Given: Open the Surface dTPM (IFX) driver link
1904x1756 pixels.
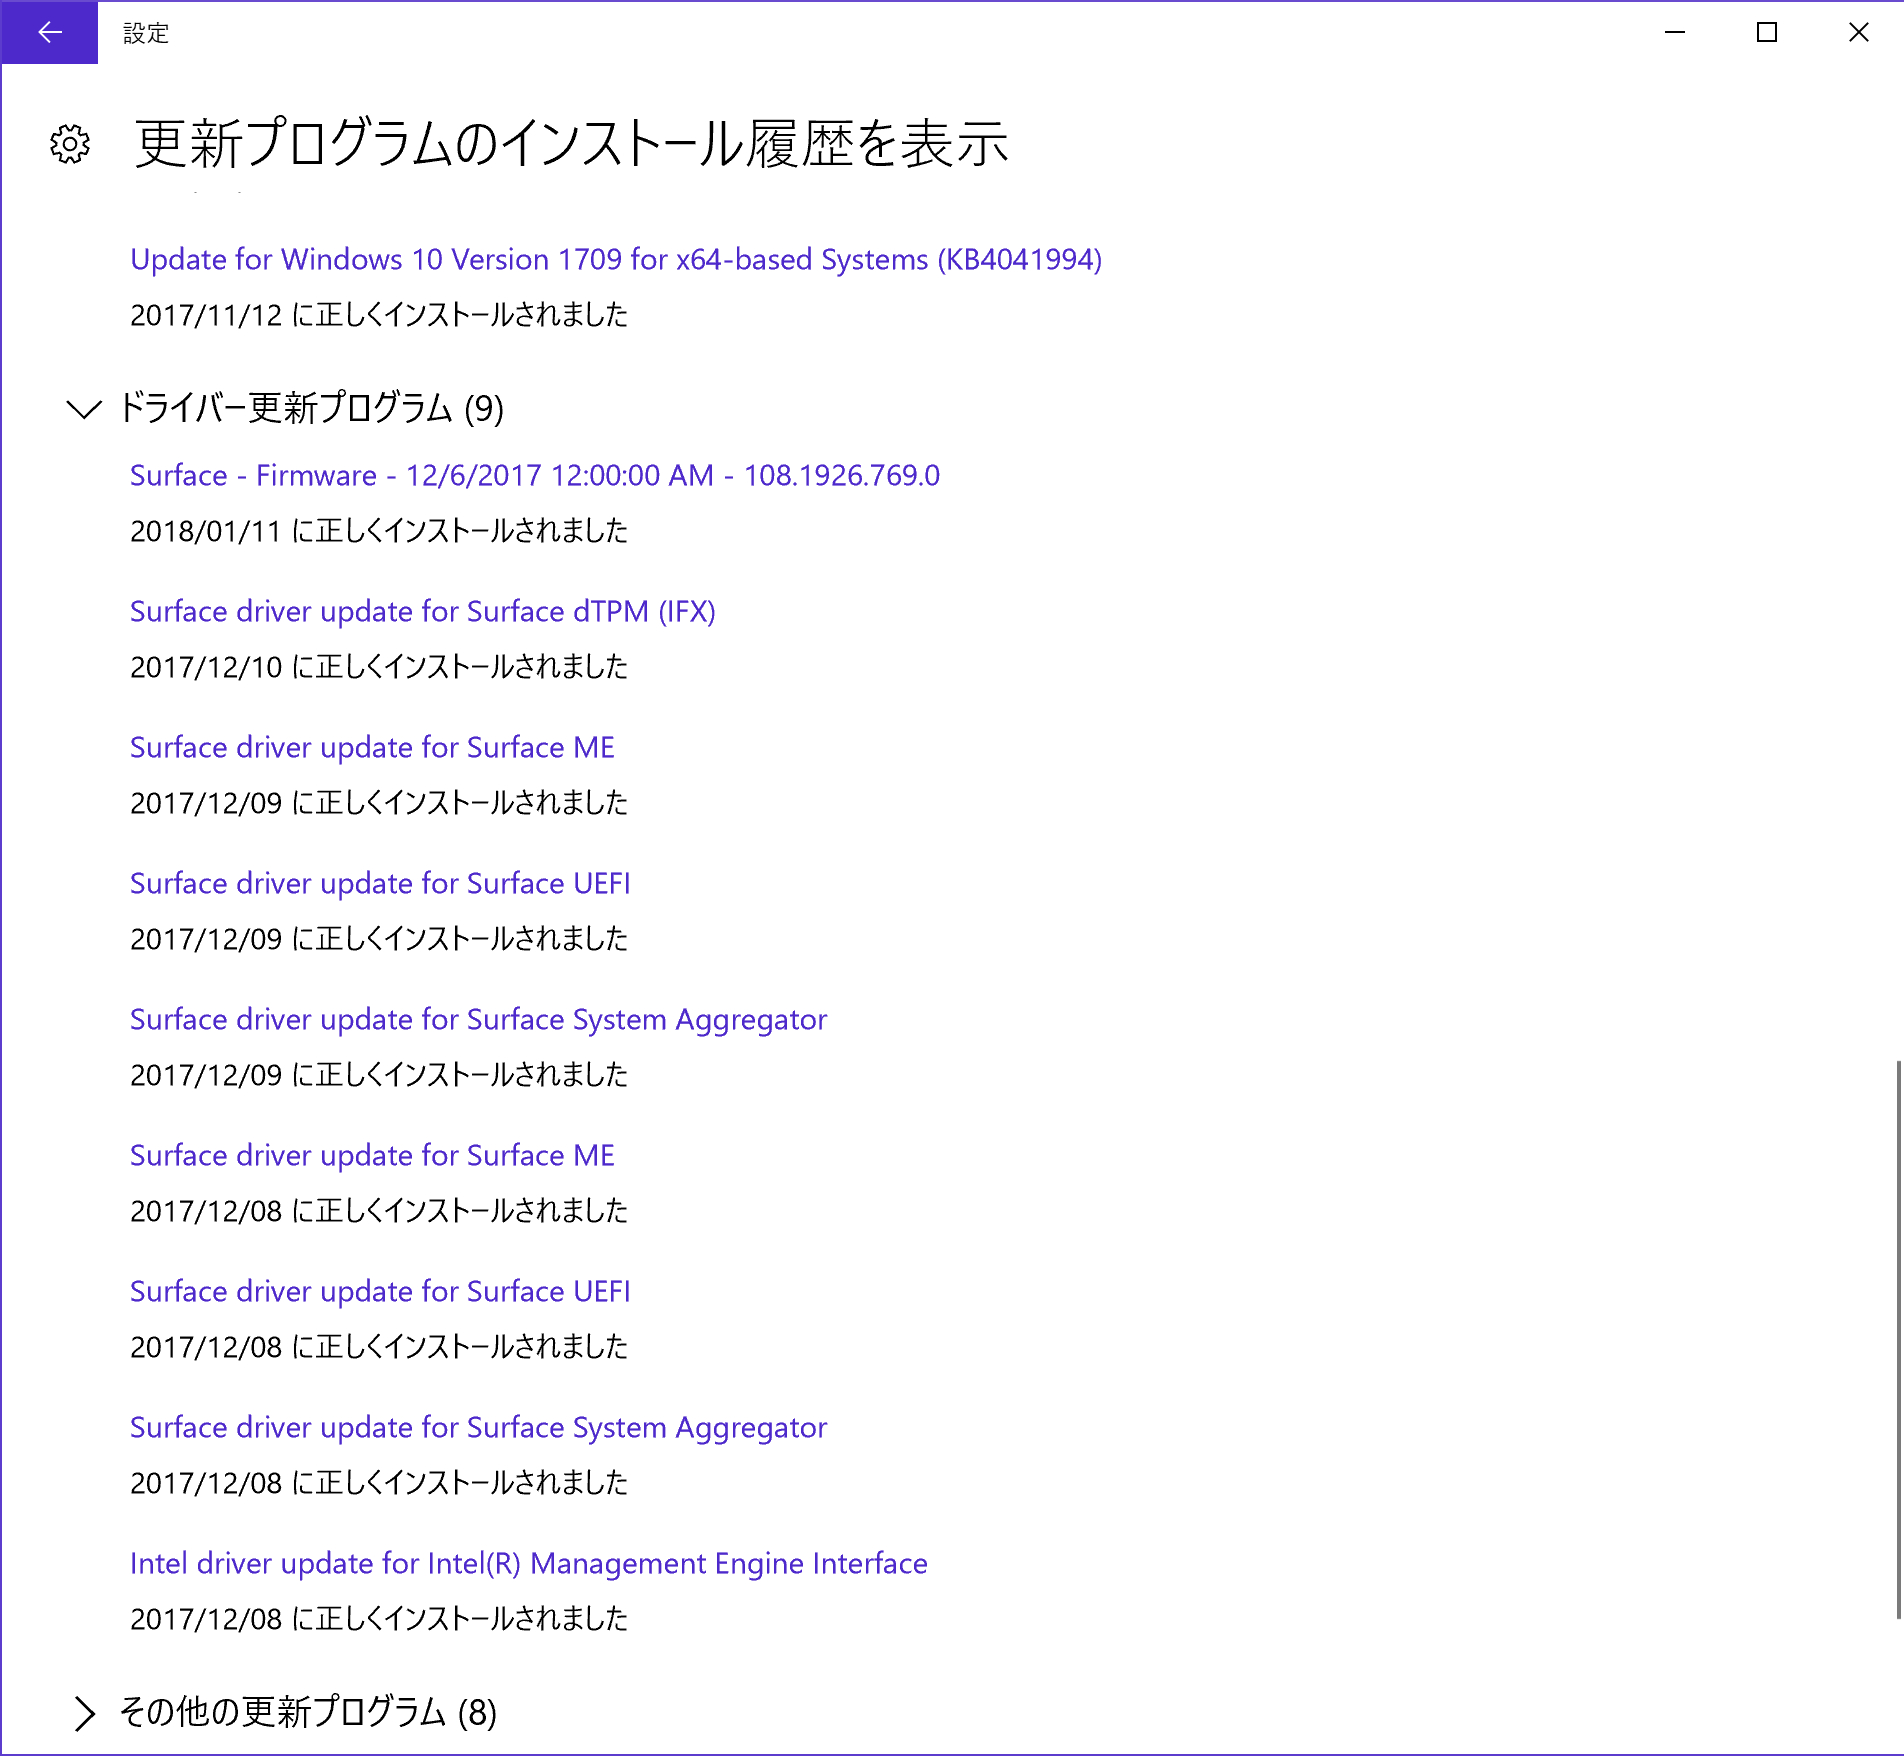Looking at the screenshot, I should pos(423,611).
